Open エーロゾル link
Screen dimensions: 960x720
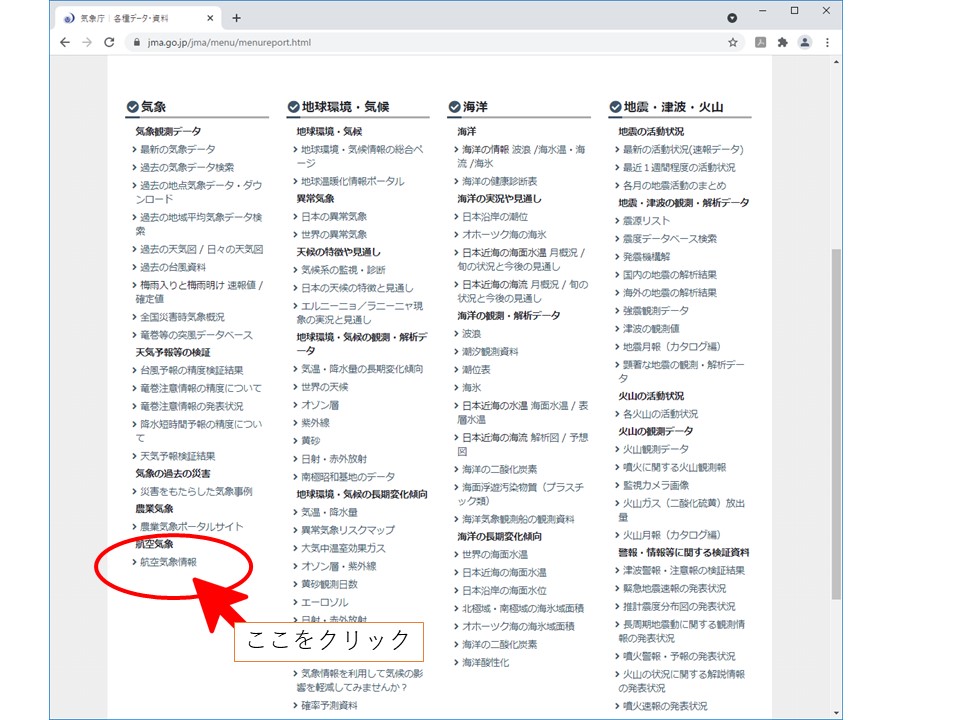click(x=324, y=602)
